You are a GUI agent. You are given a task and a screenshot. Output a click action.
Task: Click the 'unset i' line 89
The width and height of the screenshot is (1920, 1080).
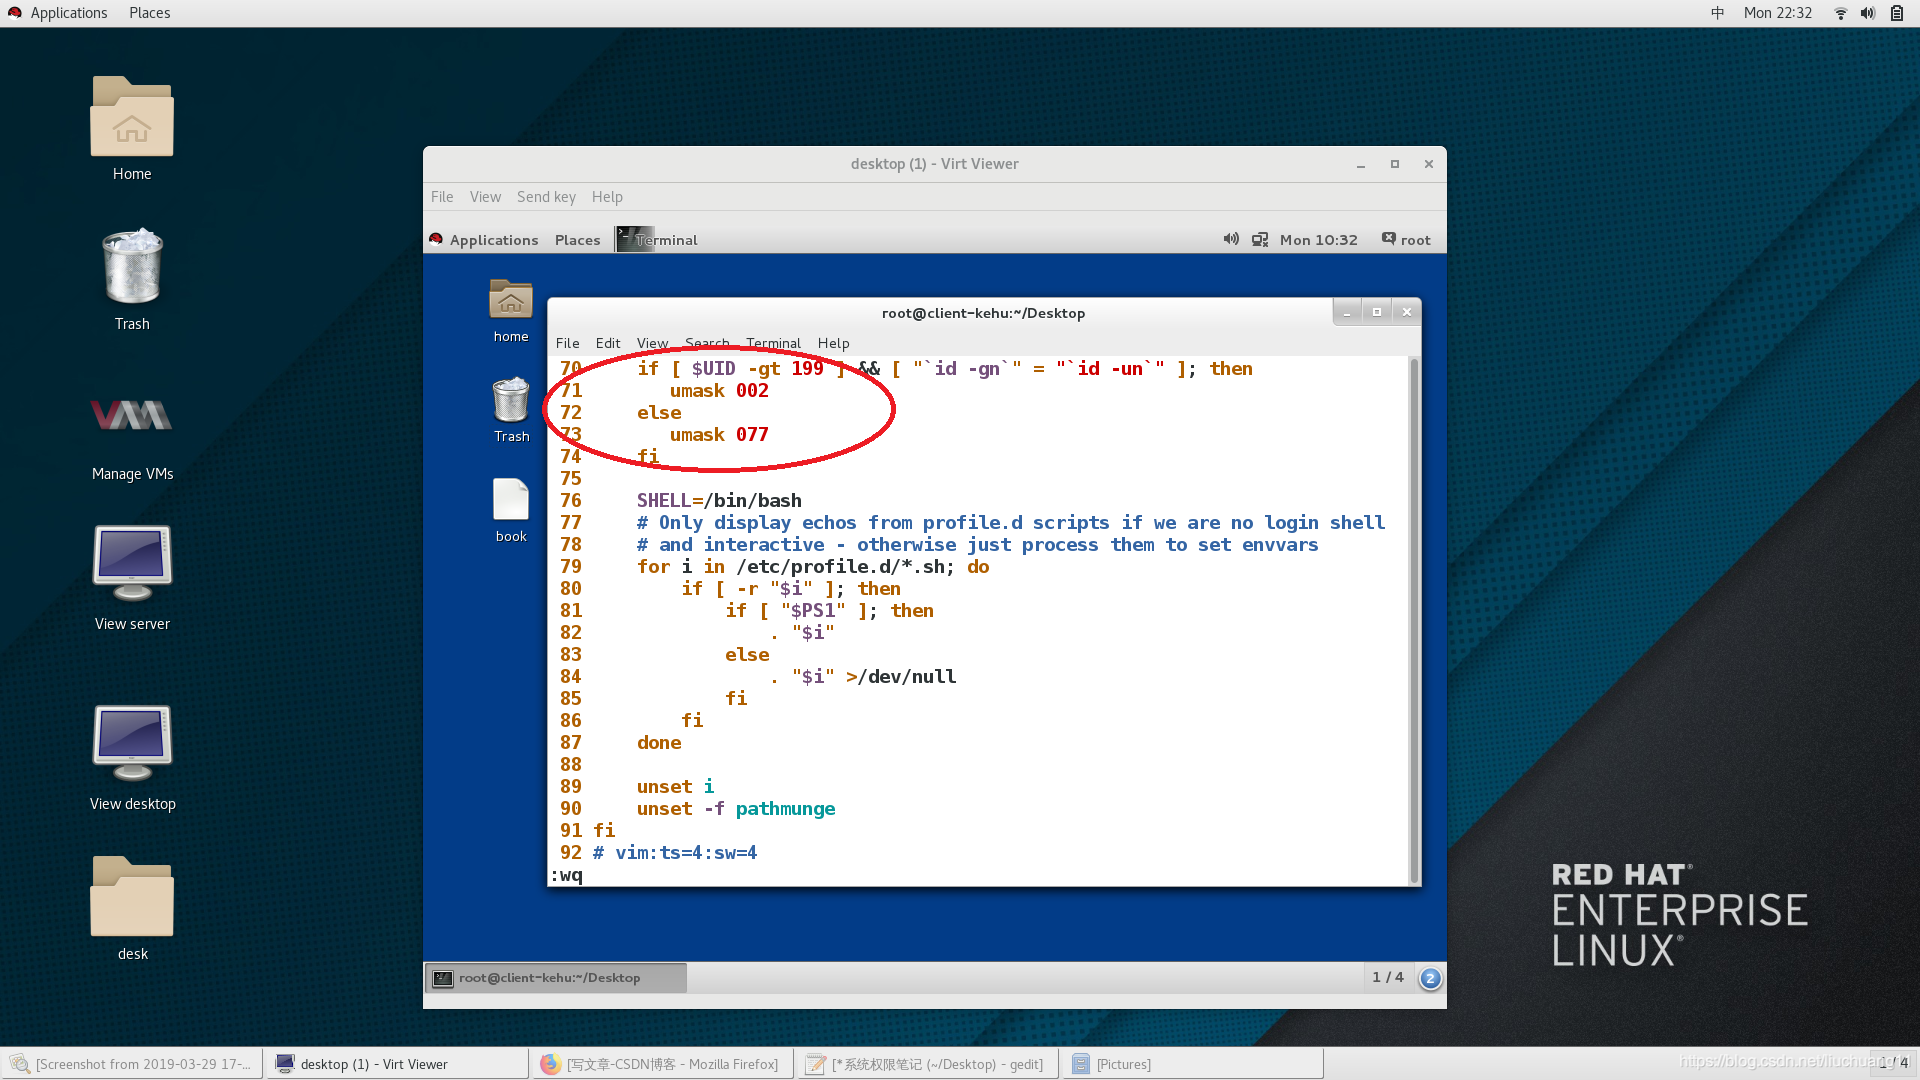pyautogui.click(x=675, y=787)
